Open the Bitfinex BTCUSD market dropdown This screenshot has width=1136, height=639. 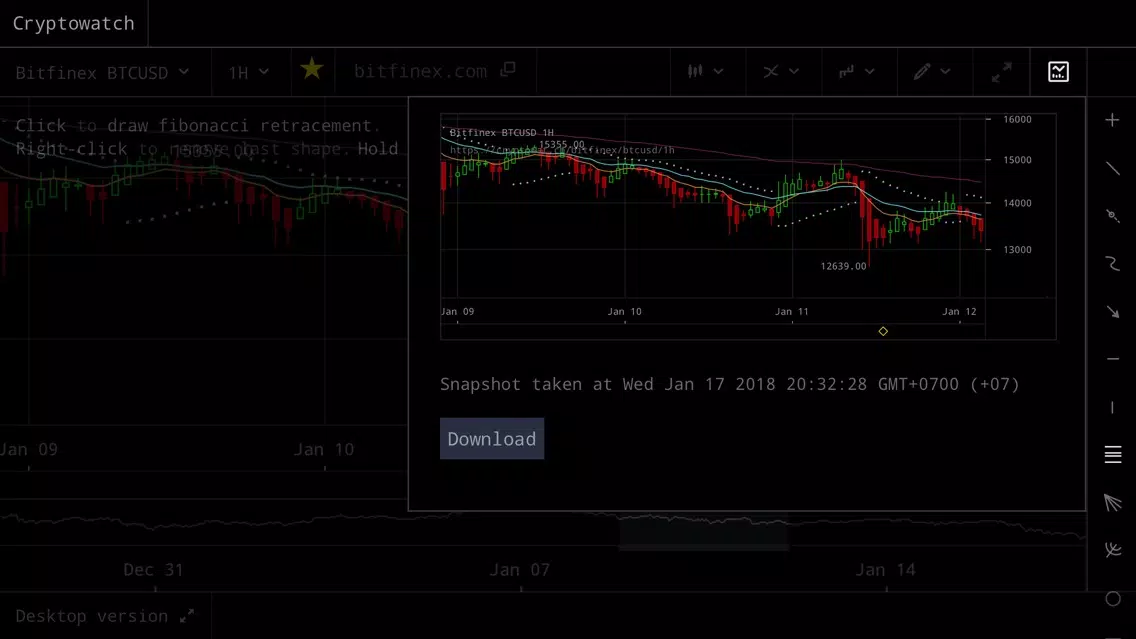click(x=102, y=72)
